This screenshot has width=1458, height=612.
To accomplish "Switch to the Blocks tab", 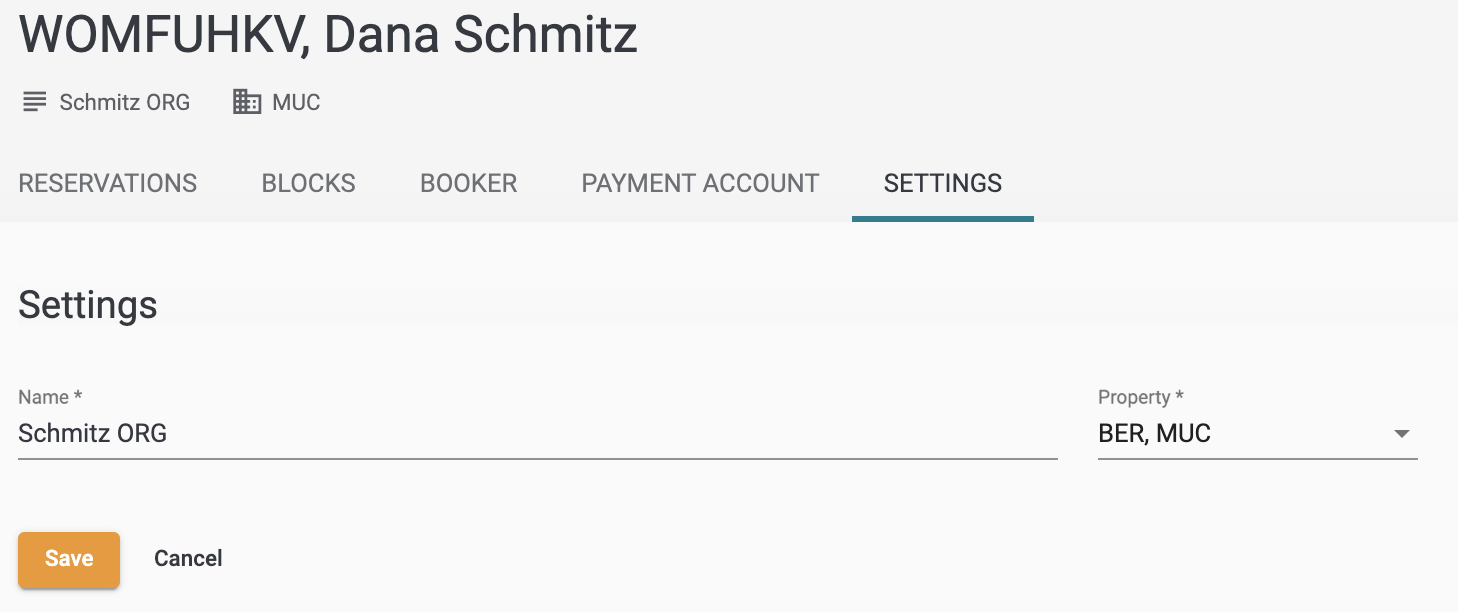I will click(309, 184).
